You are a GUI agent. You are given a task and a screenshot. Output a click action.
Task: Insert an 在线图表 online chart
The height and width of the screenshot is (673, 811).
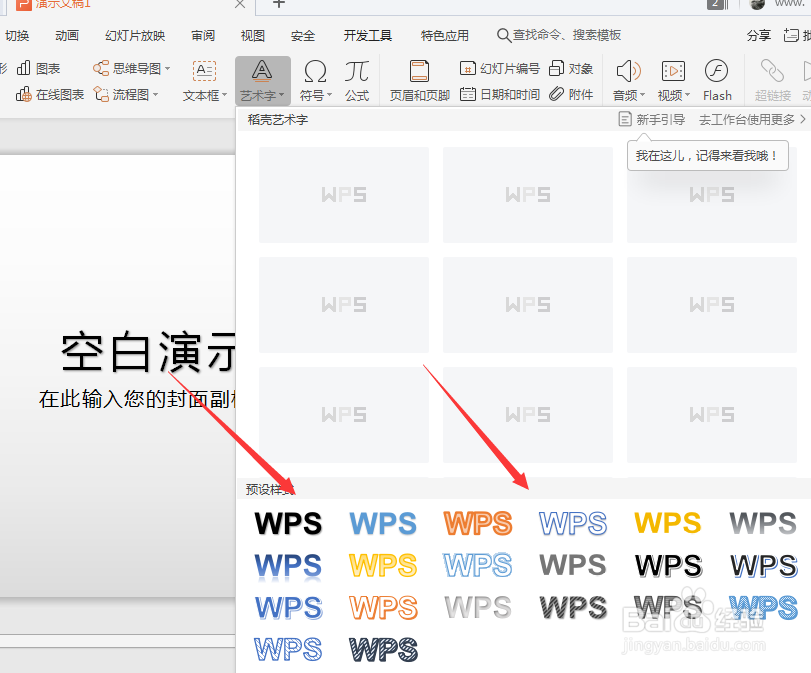[50, 95]
